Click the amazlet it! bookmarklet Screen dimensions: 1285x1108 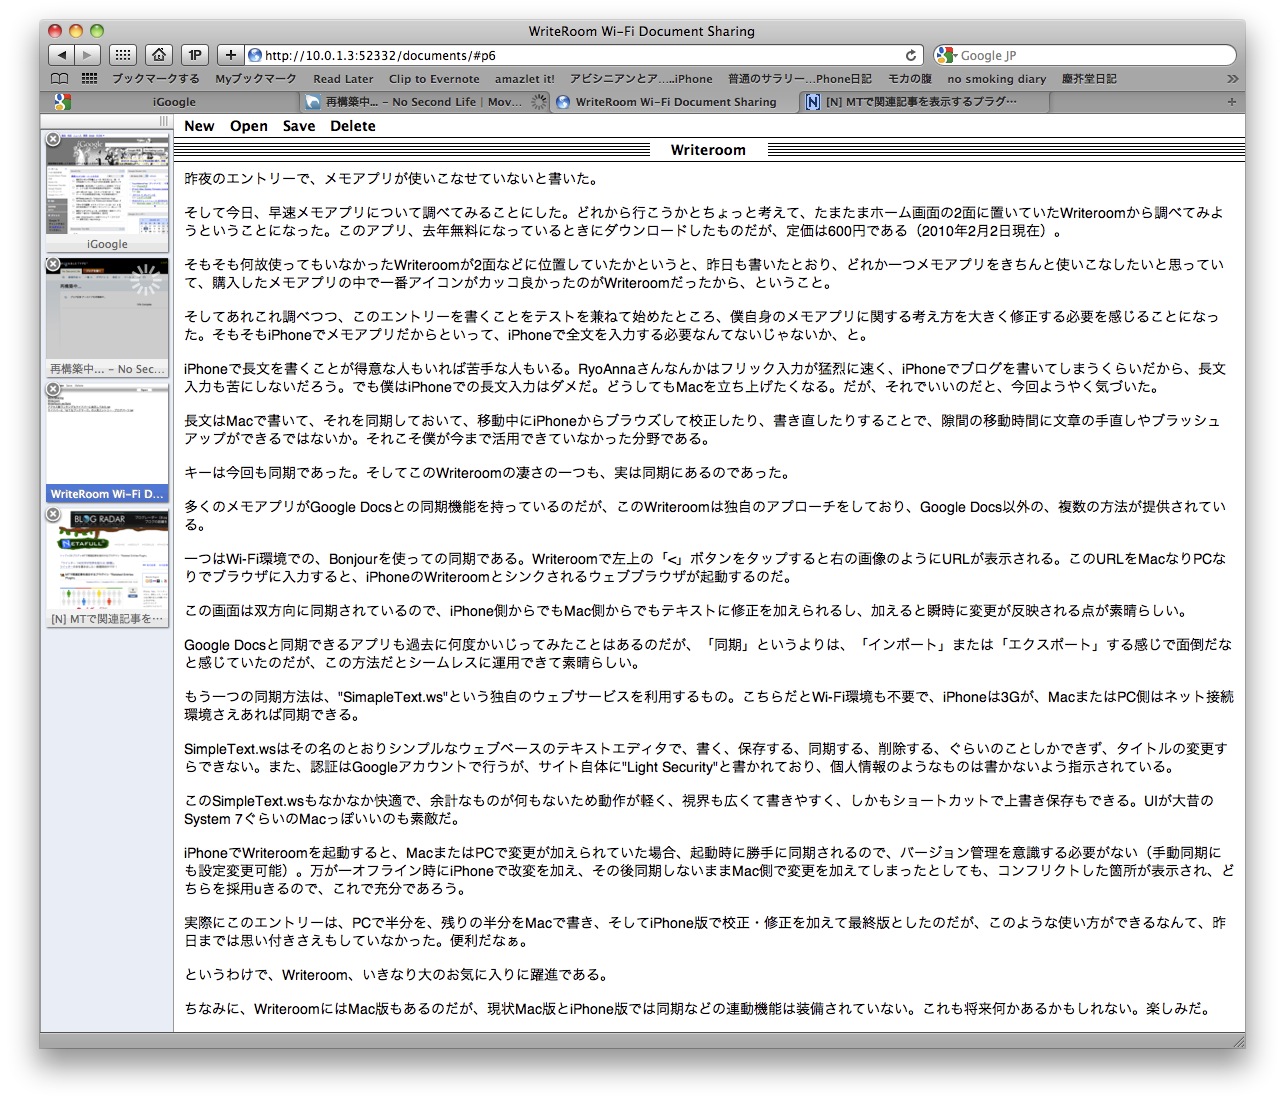coord(524,78)
